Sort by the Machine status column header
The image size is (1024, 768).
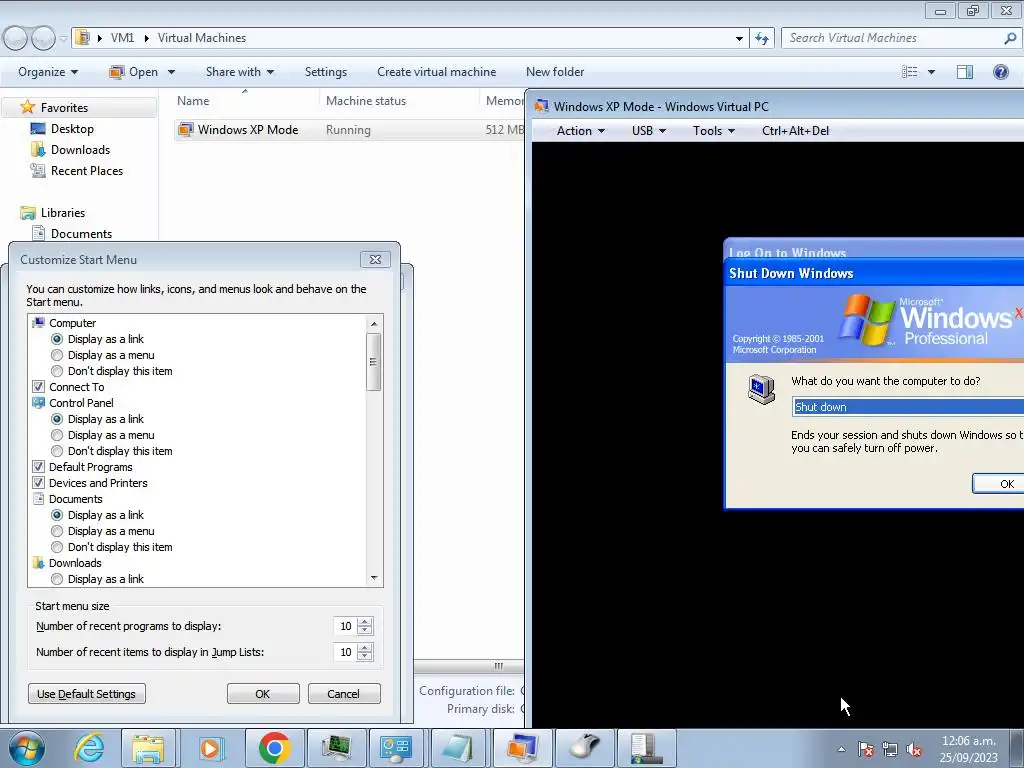[366, 101]
